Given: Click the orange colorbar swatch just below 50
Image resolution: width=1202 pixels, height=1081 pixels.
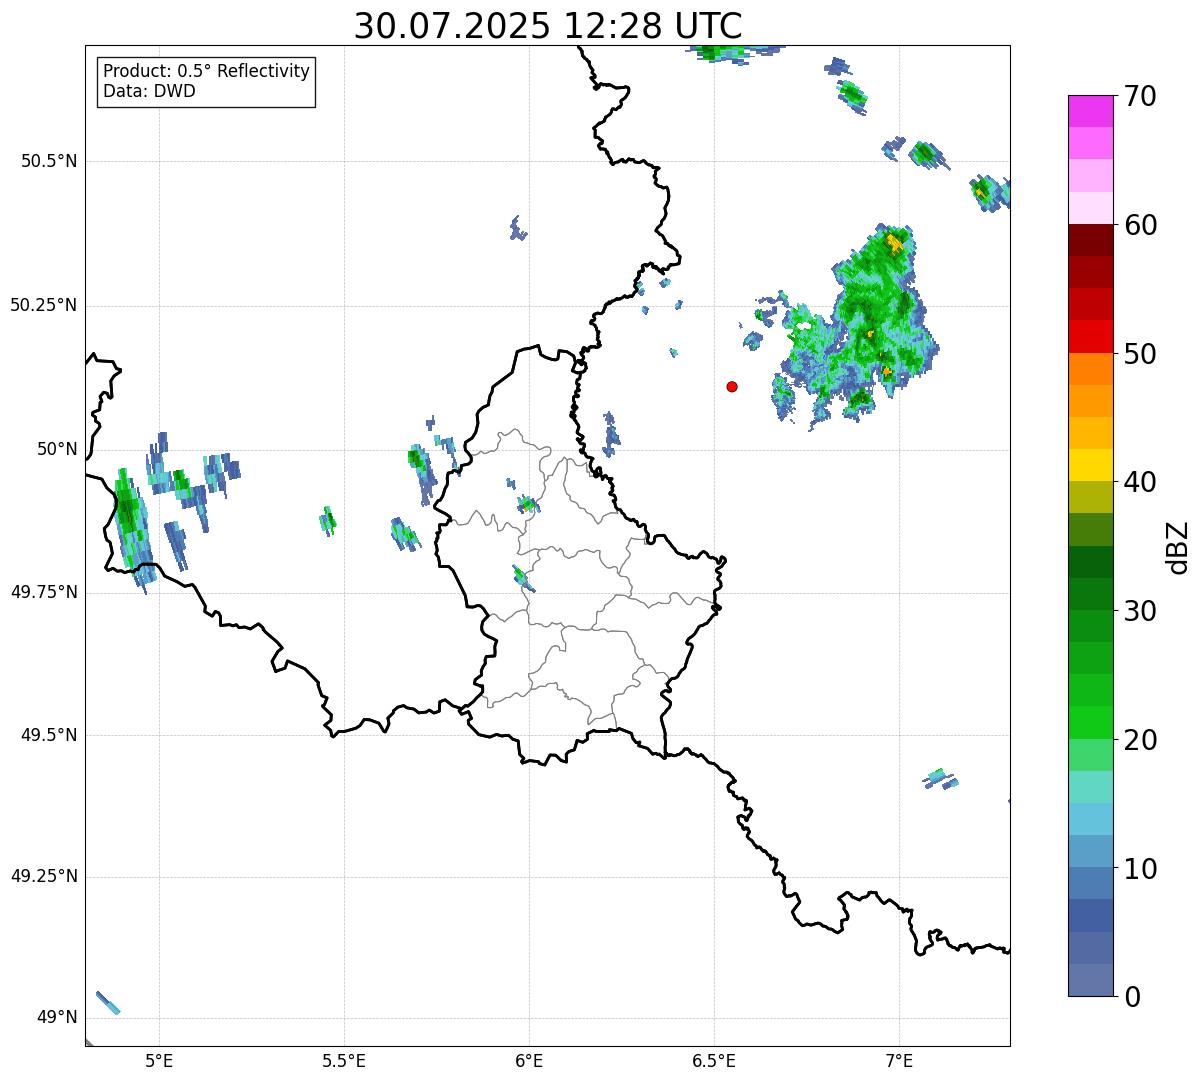Looking at the screenshot, I should point(1090,369).
